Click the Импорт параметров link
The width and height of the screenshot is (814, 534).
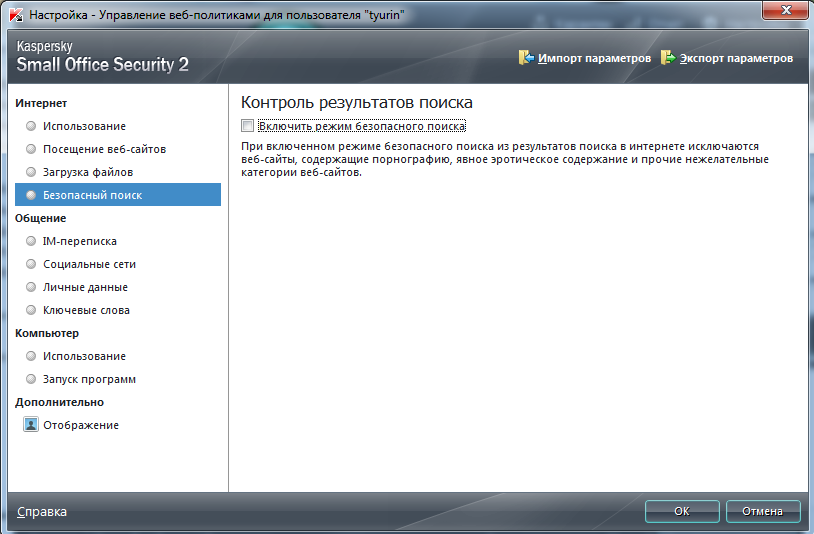pos(594,58)
